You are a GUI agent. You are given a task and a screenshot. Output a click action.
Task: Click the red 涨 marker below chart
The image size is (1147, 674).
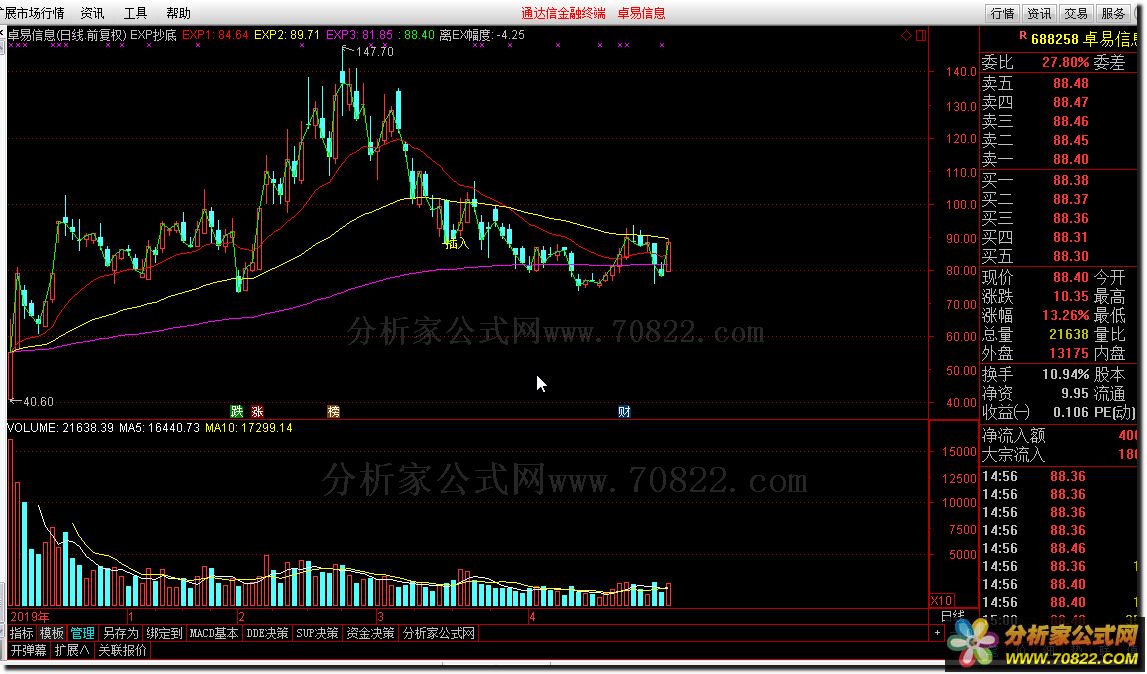pos(257,411)
